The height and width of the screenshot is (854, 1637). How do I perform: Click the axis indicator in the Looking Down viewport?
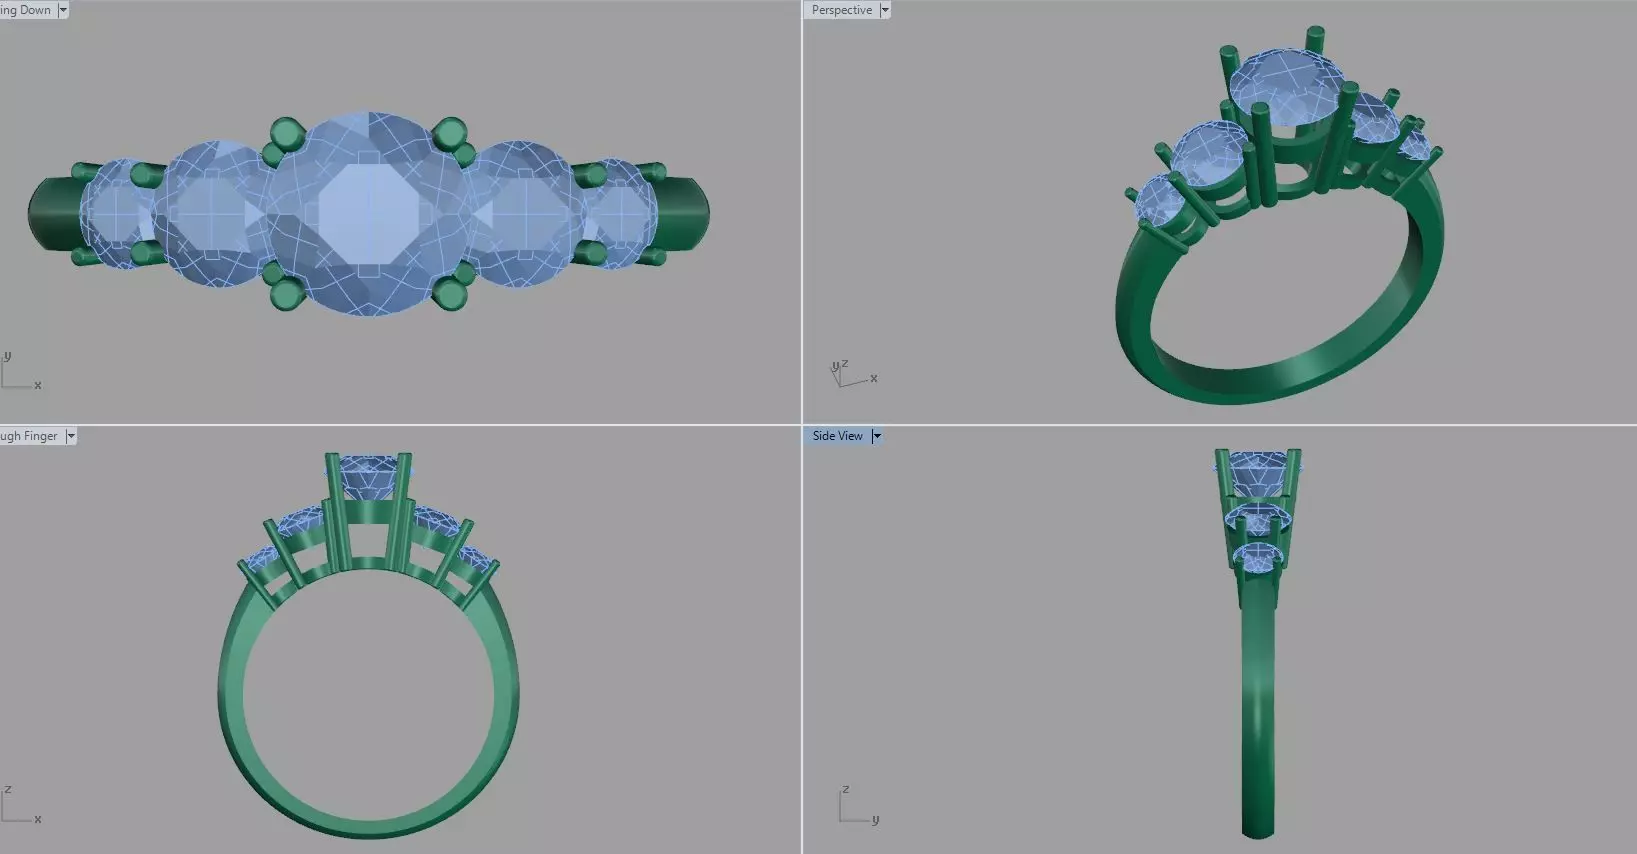click(21, 370)
